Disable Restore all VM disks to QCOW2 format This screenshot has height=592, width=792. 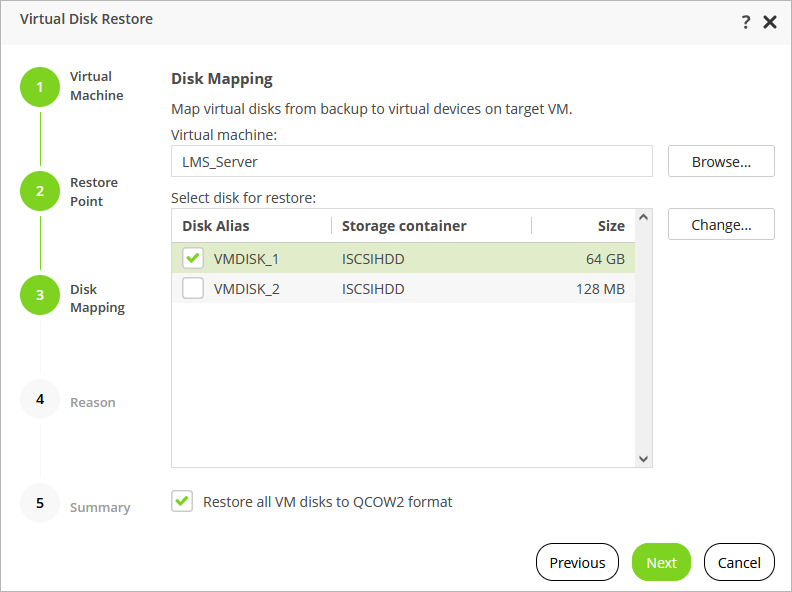pos(182,501)
